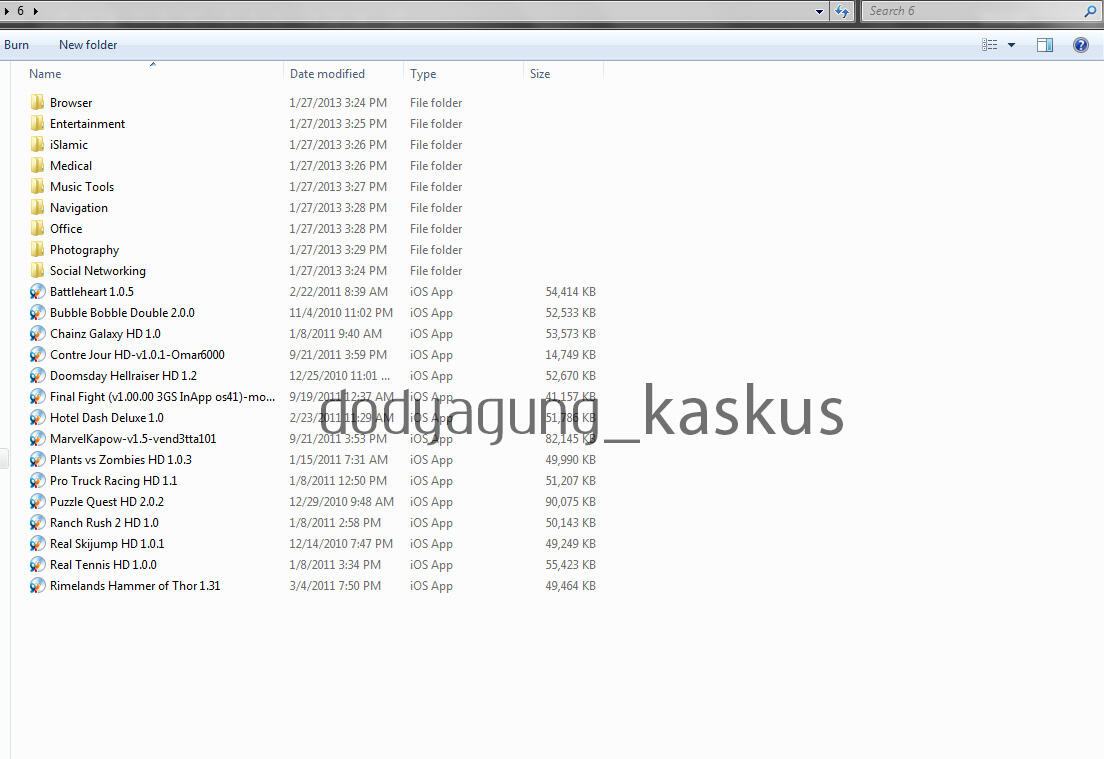Click the iSlamic folder icon

click(37, 145)
